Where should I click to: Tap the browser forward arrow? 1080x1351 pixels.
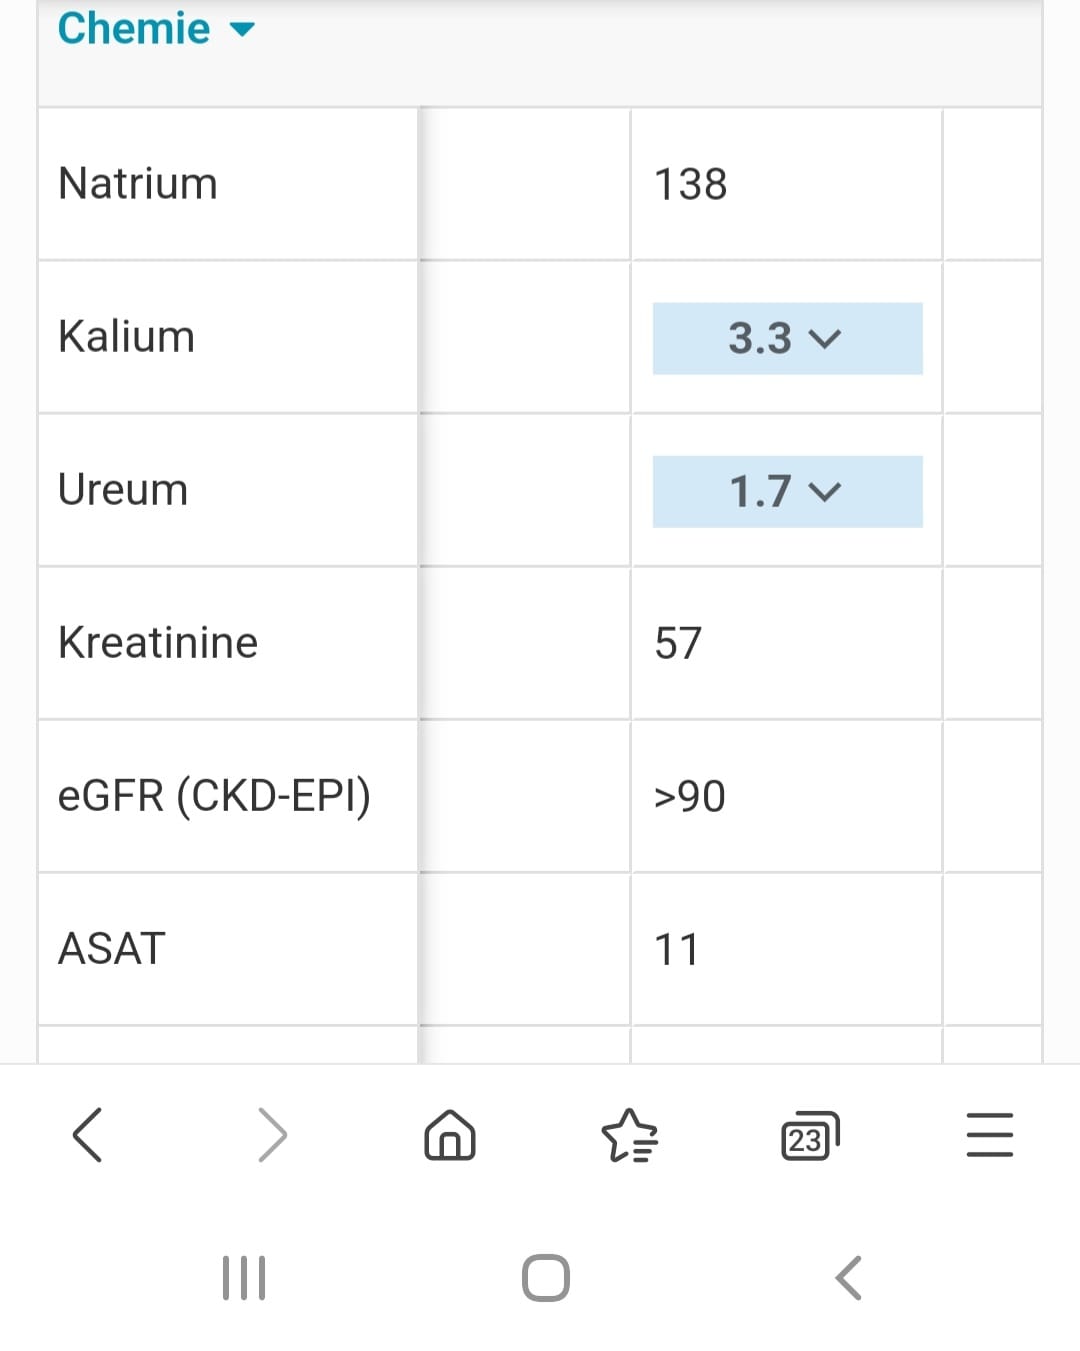pos(272,1135)
